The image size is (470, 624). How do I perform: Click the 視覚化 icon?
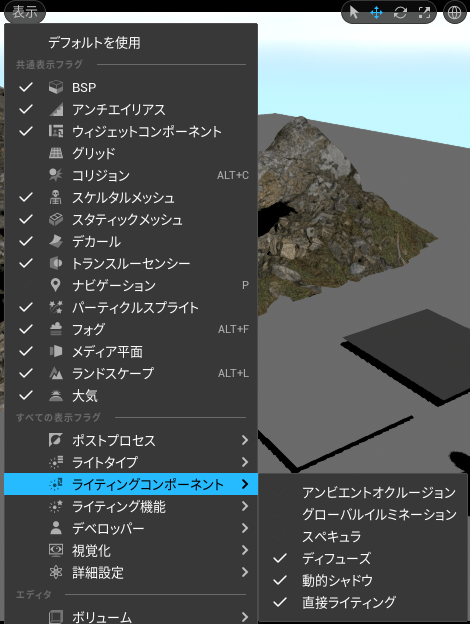[56, 550]
